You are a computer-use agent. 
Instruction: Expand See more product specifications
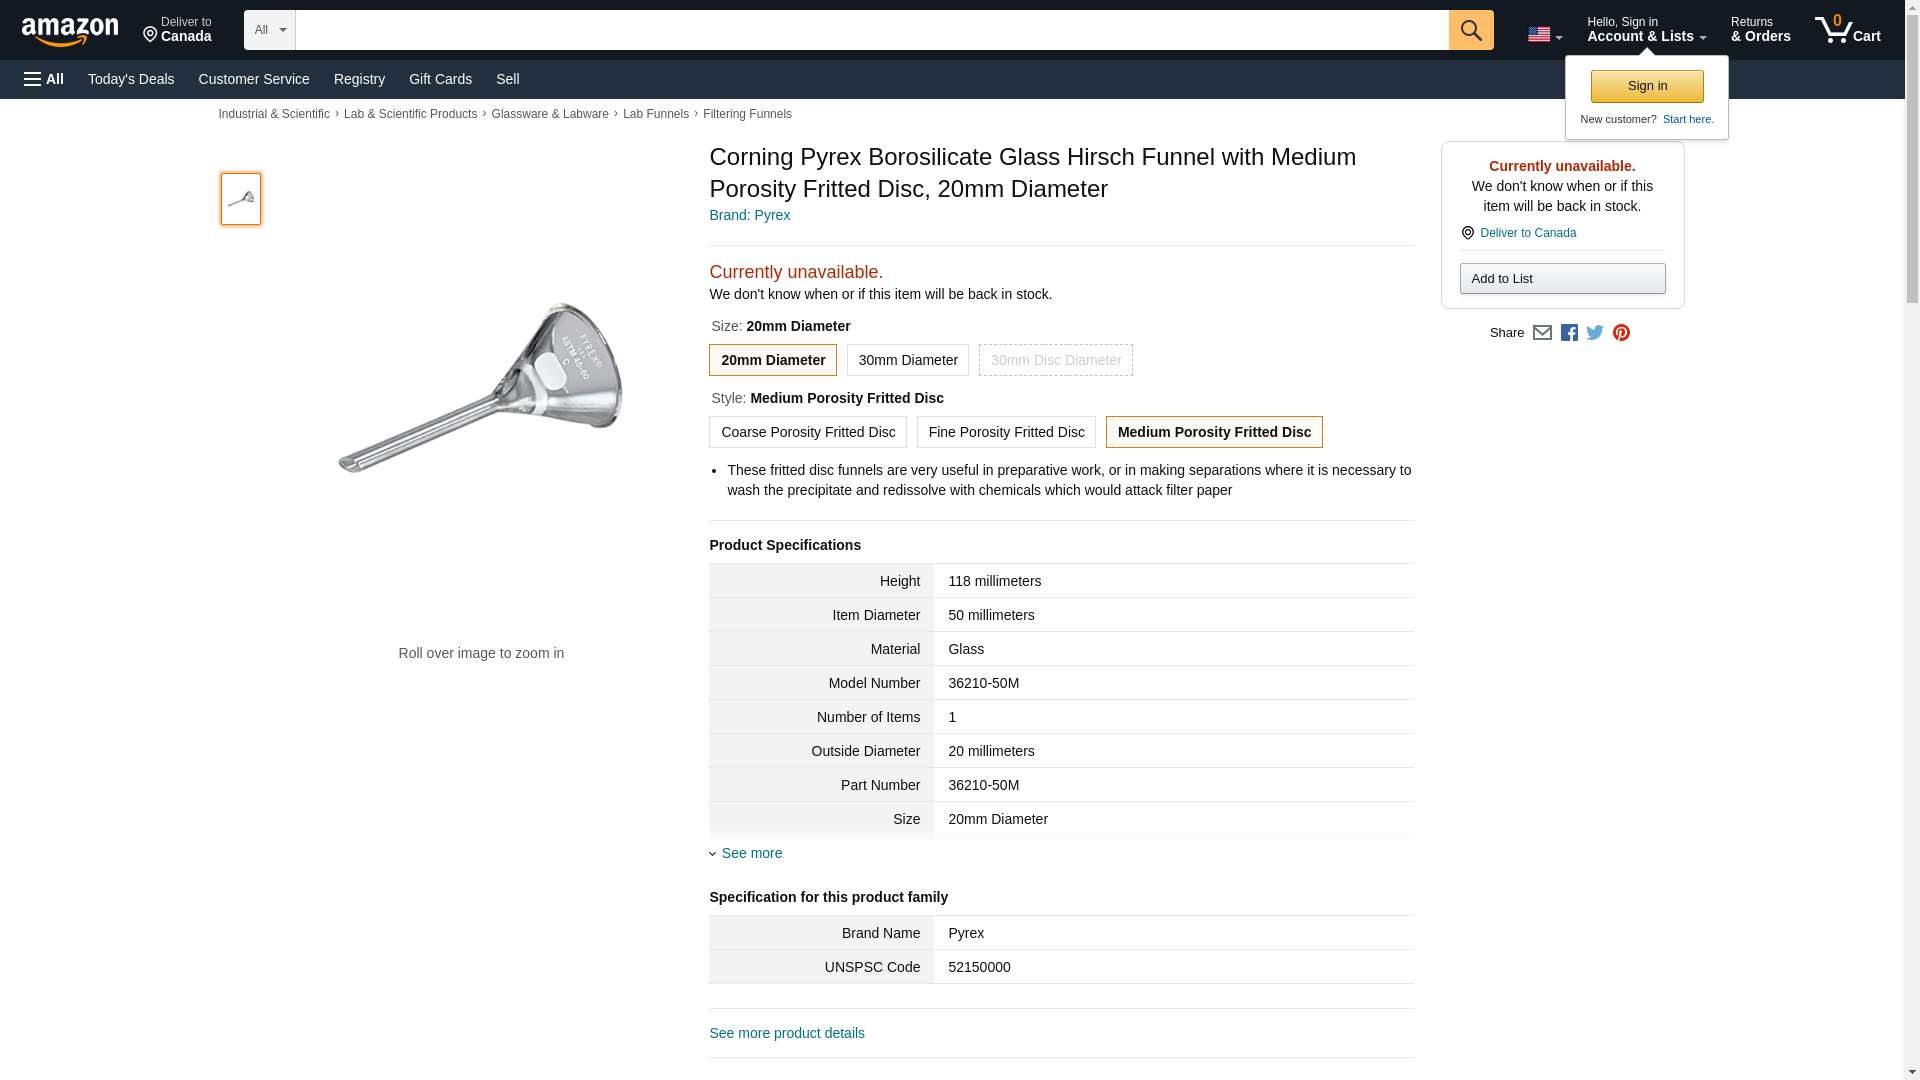click(x=751, y=853)
